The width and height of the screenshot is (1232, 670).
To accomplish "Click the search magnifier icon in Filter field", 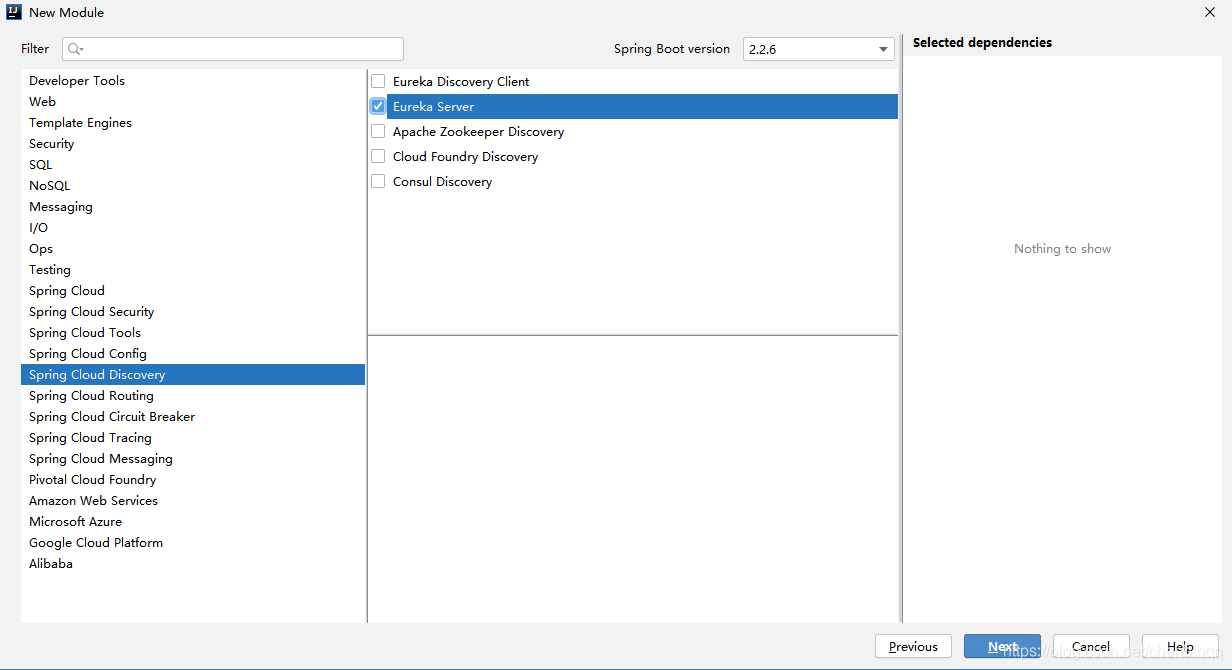I will pos(76,49).
